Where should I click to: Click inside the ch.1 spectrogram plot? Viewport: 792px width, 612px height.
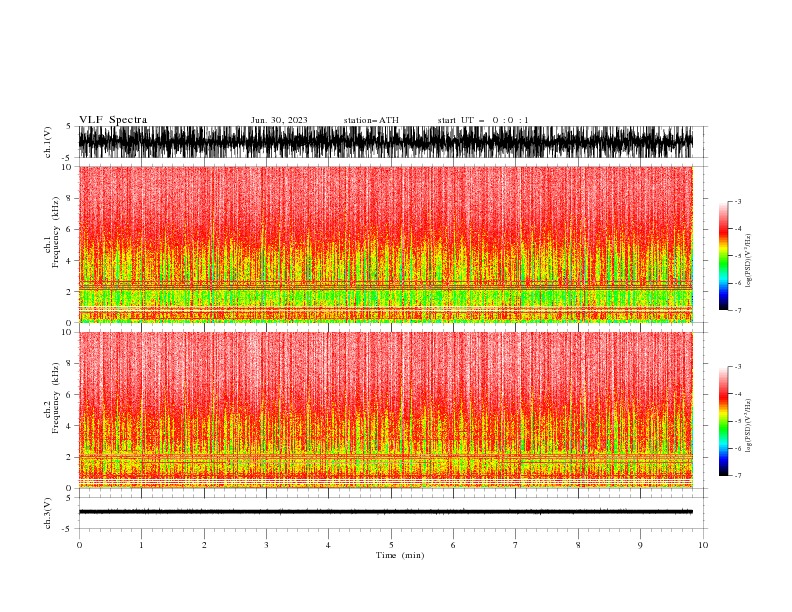point(386,244)
